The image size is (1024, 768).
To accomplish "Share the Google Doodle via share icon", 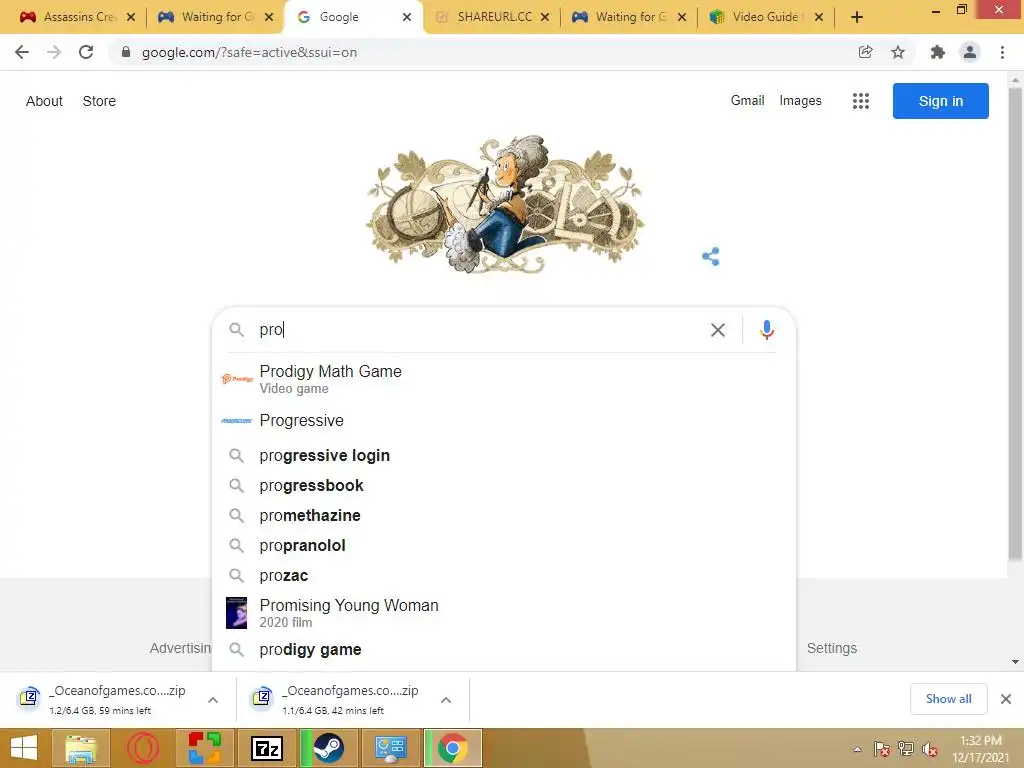I will click(x=711, y=257).
